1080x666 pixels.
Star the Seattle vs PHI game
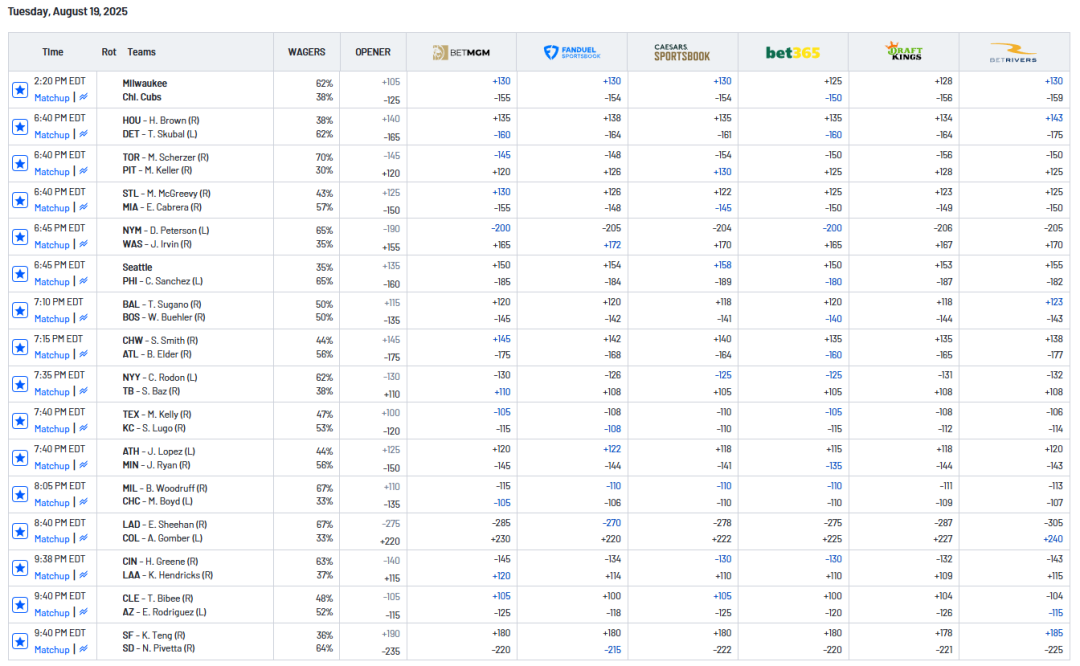(x=20, y=274)
